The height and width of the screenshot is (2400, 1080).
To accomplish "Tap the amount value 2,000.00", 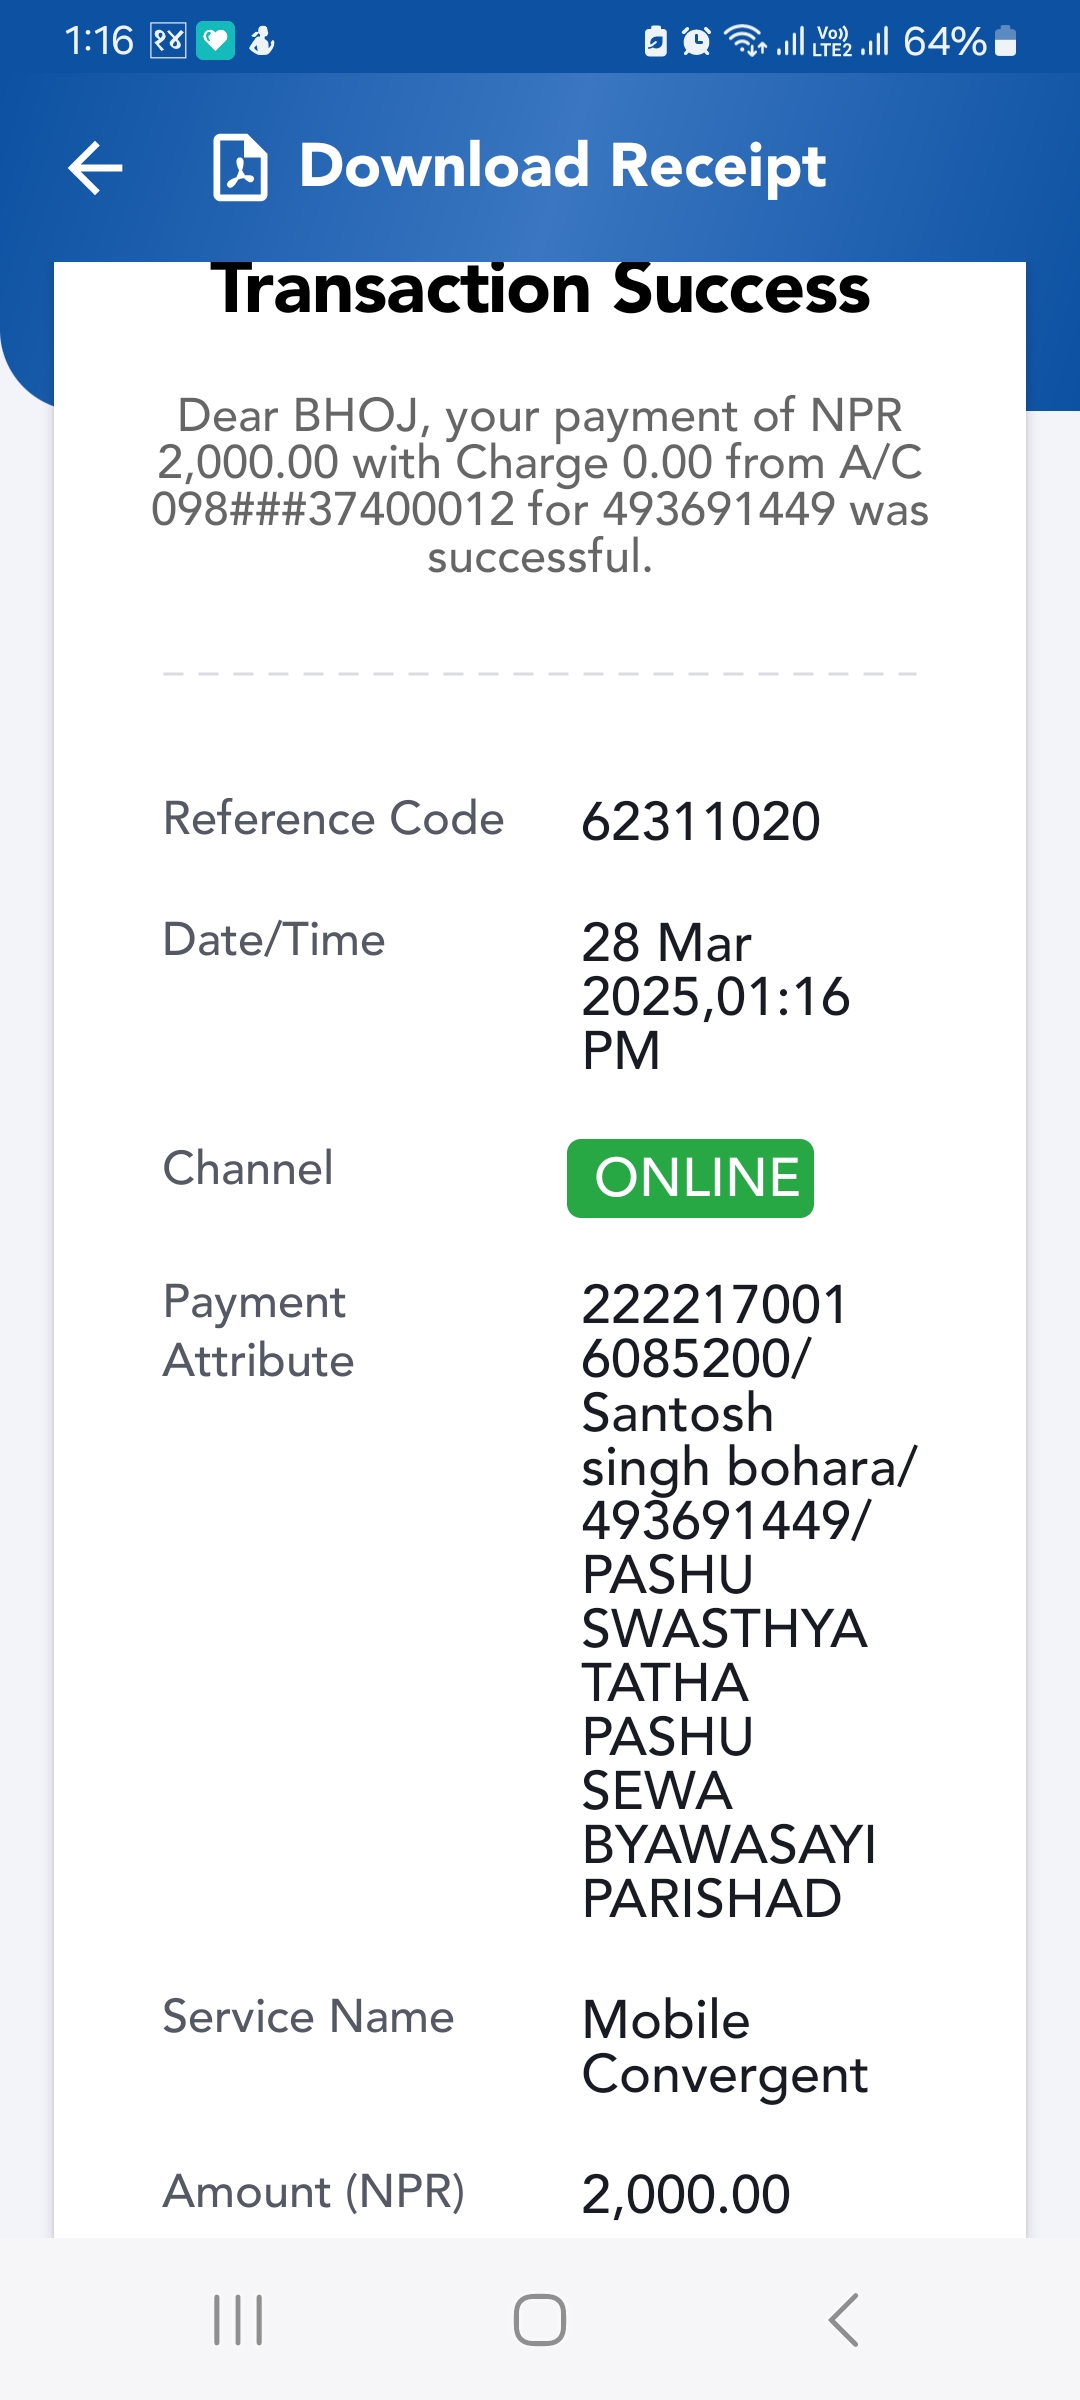I will [686, 2194].
